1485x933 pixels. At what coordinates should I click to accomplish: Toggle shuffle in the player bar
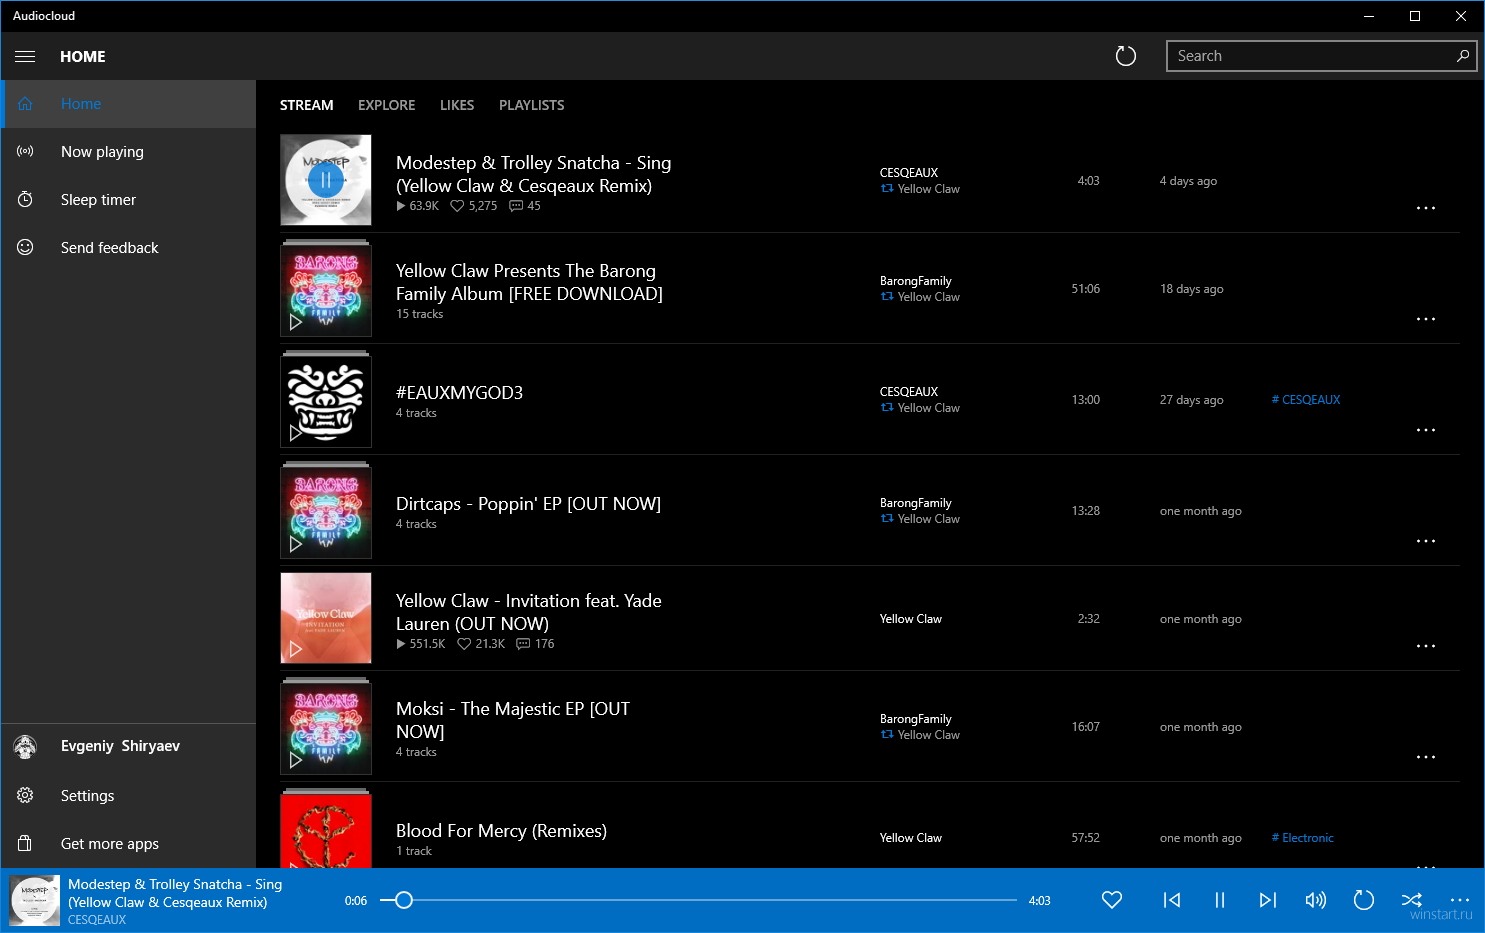[1412, 900]
